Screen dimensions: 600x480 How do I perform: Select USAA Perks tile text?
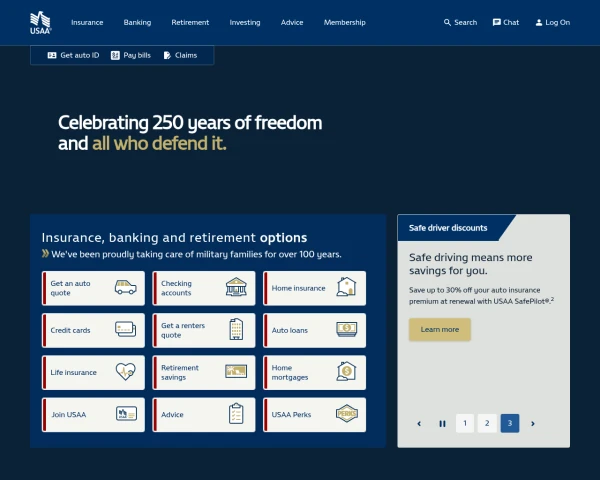pyautogui.click(x=291, y=415)
